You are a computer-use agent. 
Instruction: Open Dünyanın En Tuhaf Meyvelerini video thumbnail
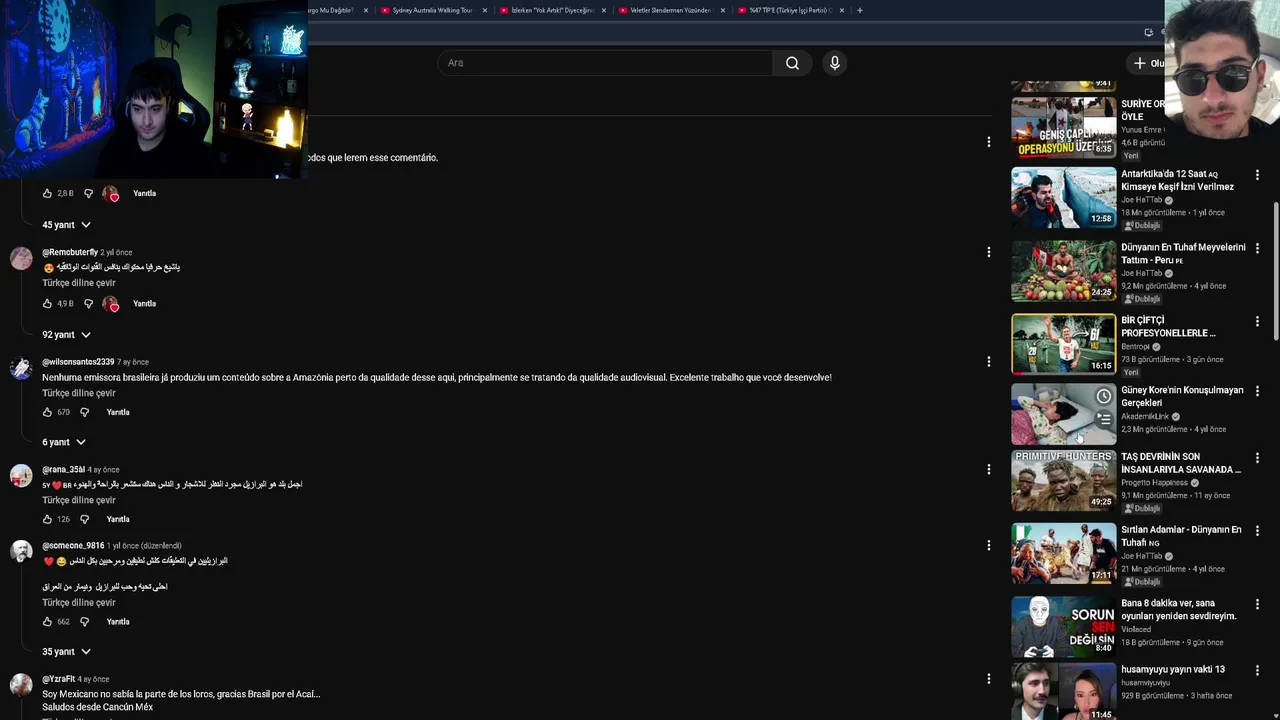pyautogui.click(x=1063, y=270)
